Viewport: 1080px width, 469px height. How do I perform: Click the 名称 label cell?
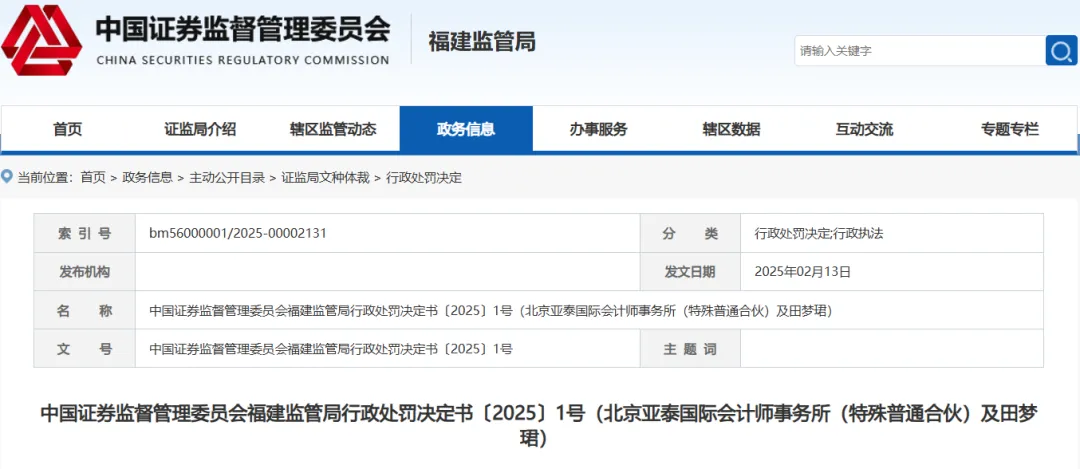click(85, 311)
